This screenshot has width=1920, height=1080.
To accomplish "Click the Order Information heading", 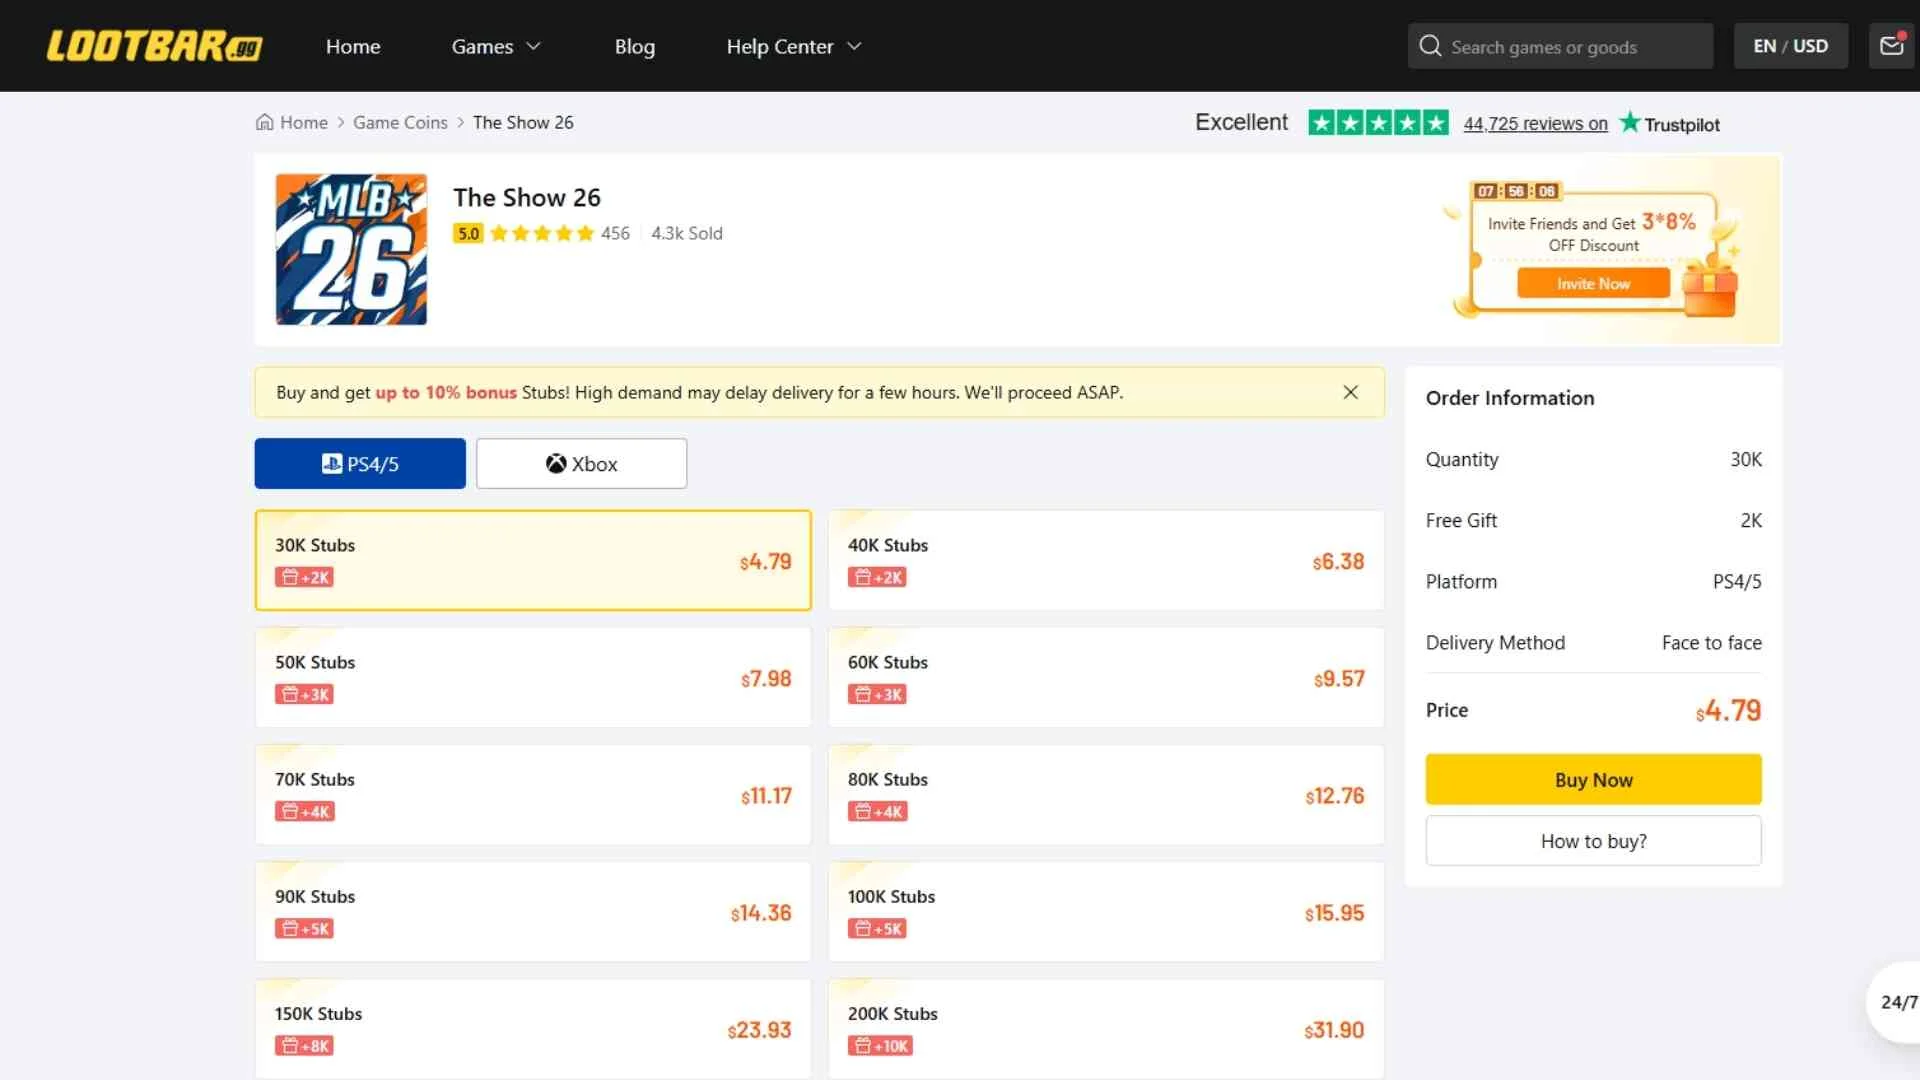I will point(1510,398).
